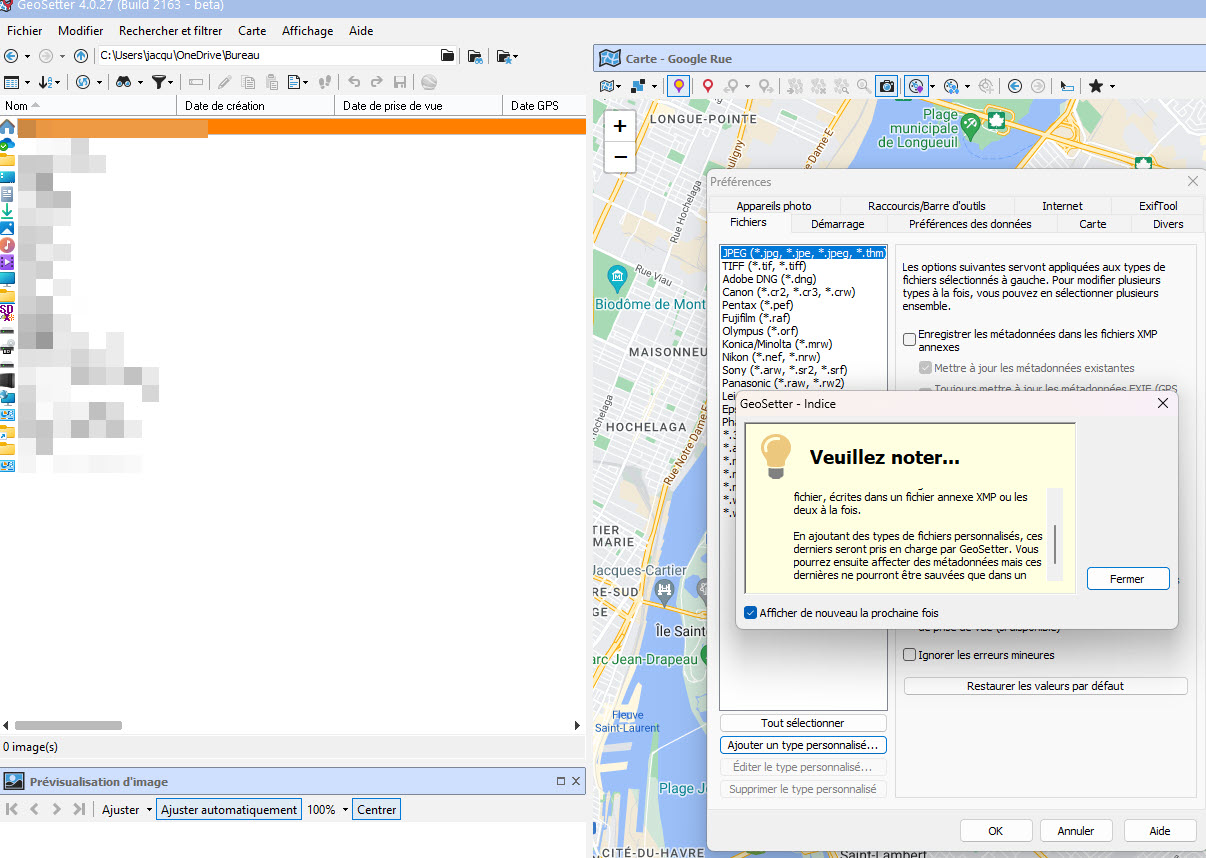The width and height of the screenshot is (1206, 858).
Task: Expand the filter funnel dropdown arrow
Action: pyautogui.click(x=171, y=82)
